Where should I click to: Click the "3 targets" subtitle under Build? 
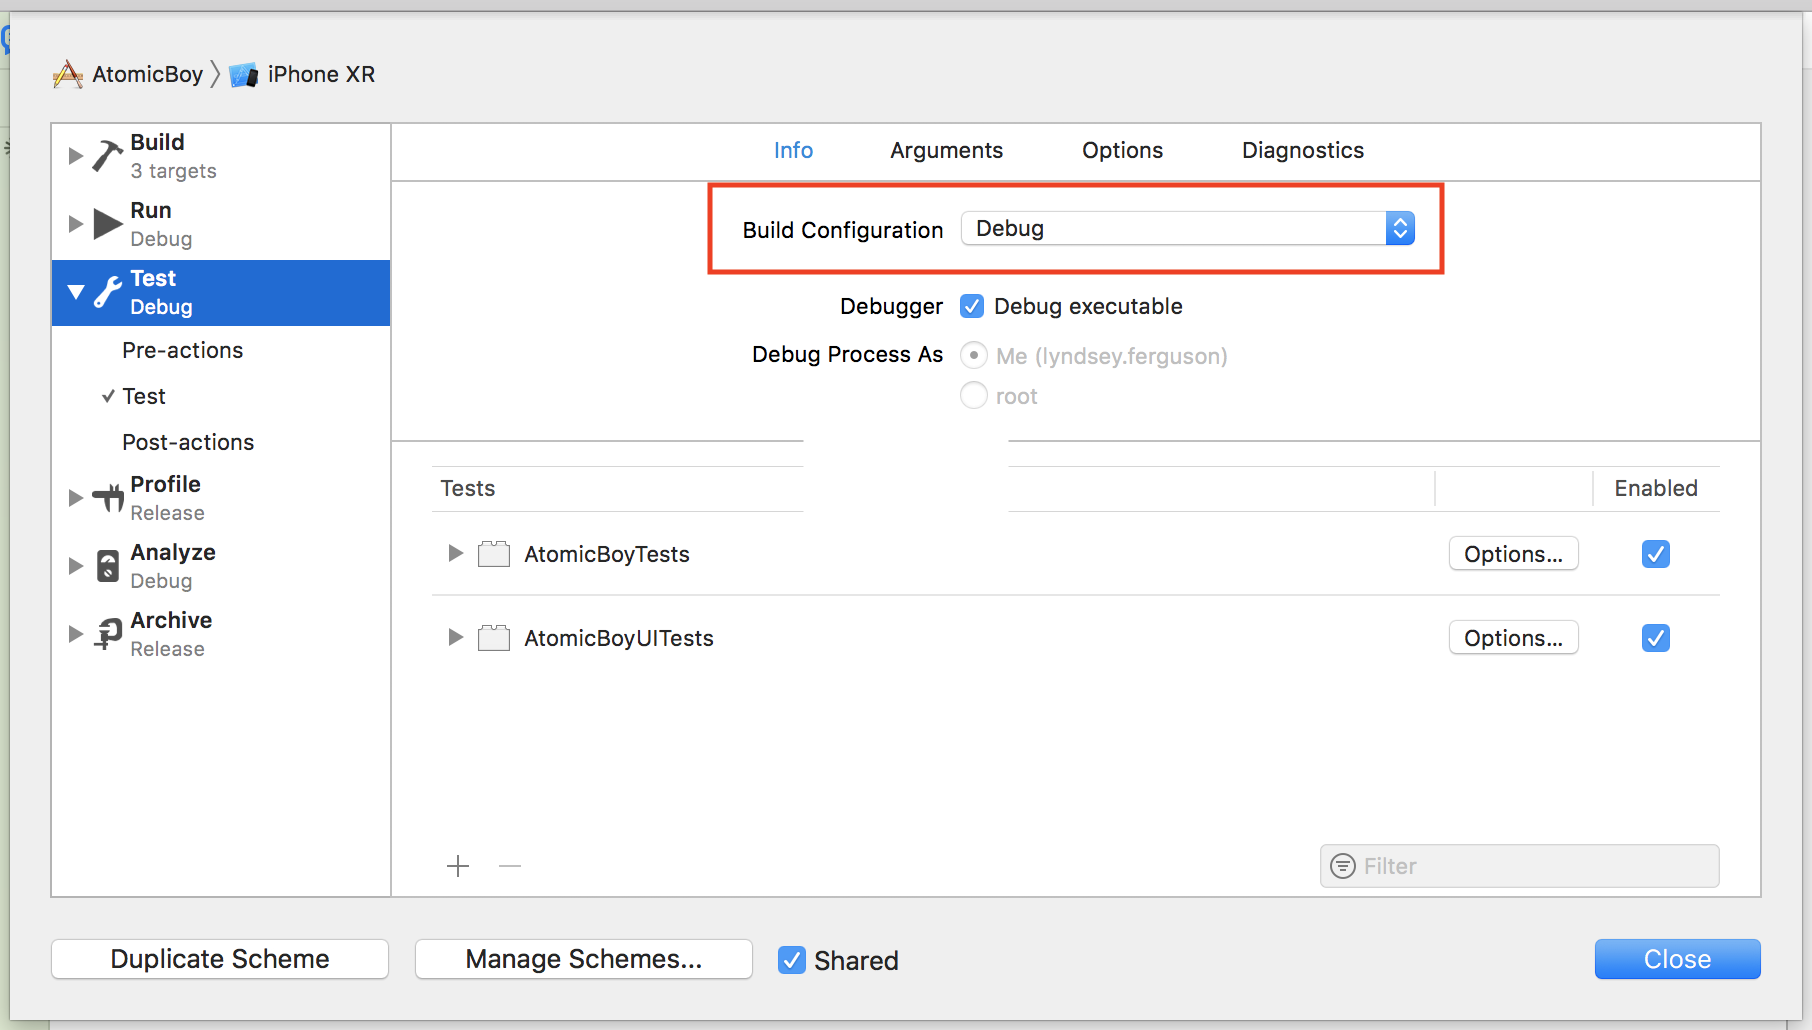click(x=174, y=171)
